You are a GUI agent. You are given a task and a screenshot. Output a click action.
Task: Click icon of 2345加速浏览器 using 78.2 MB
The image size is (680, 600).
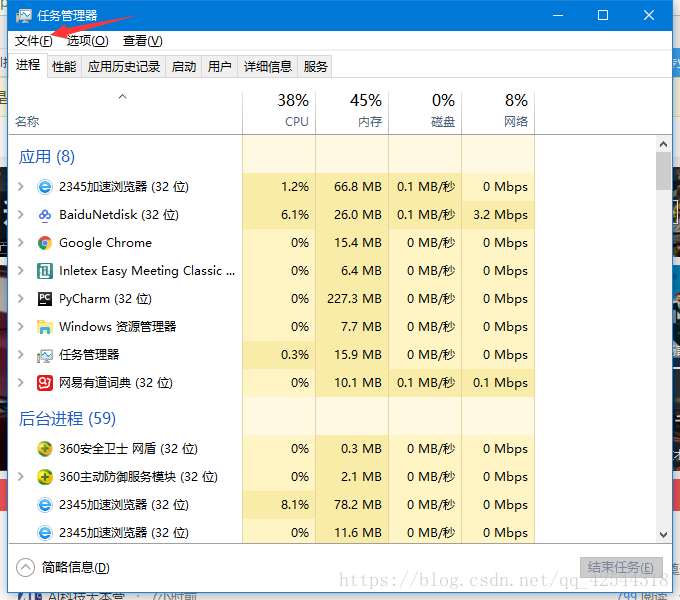[x=45, y=505]
